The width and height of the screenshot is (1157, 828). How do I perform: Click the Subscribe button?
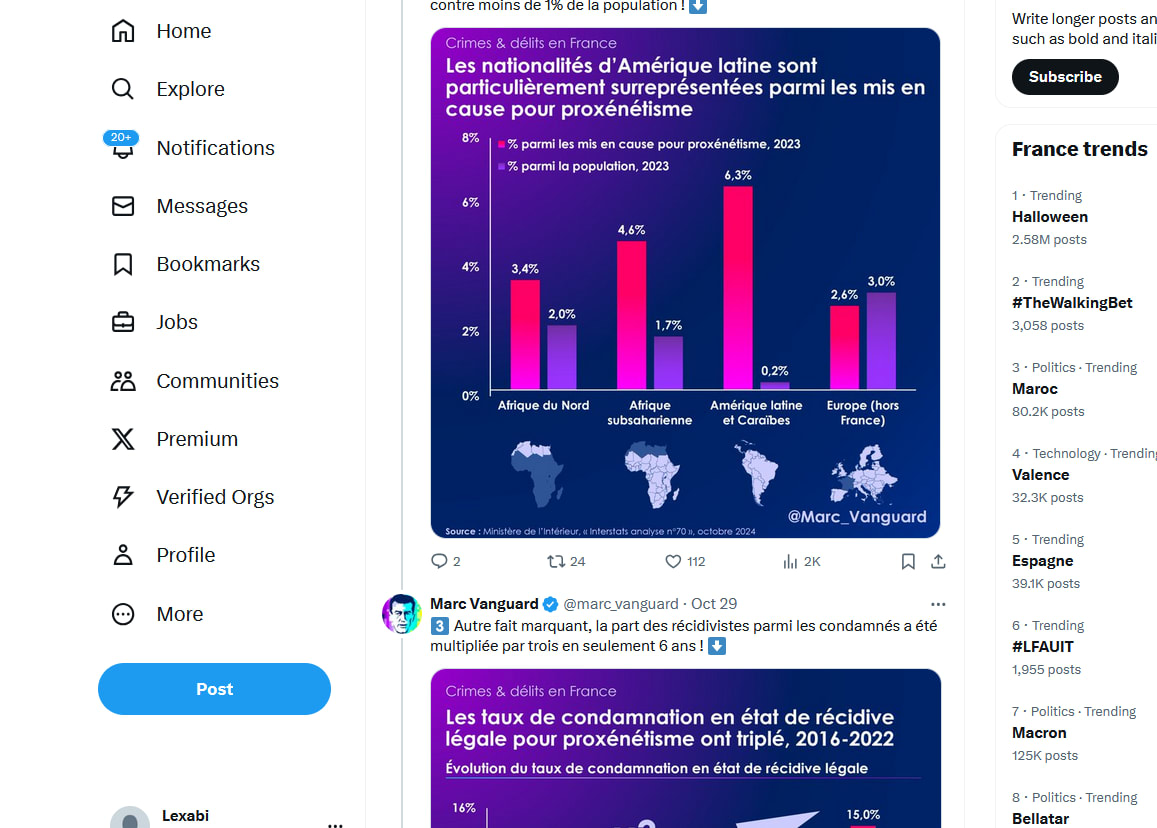click(x=1065, y=77)
